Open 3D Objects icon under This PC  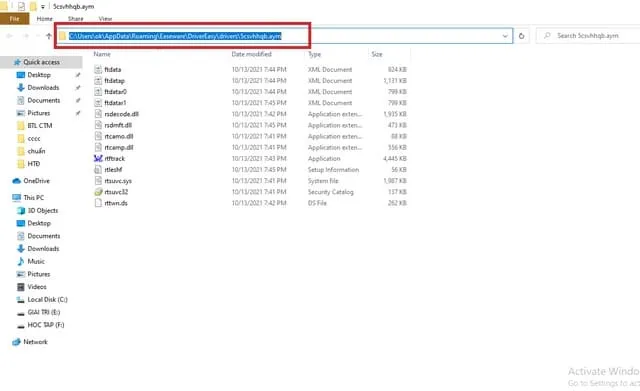21,211
